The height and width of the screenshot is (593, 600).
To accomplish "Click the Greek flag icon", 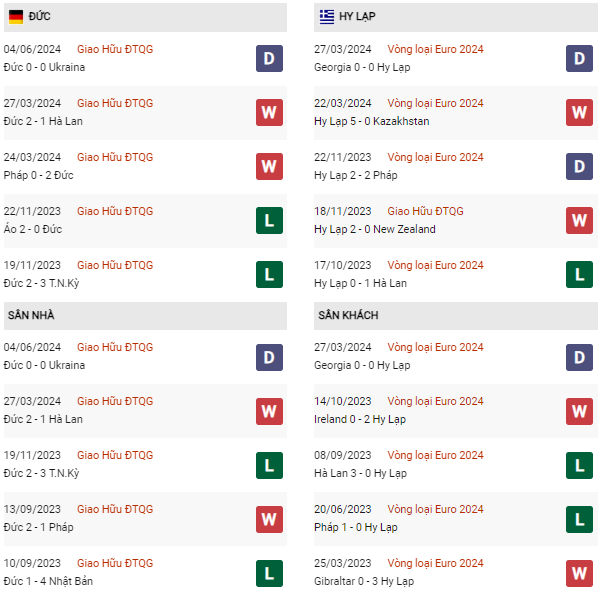I will 327,17.
